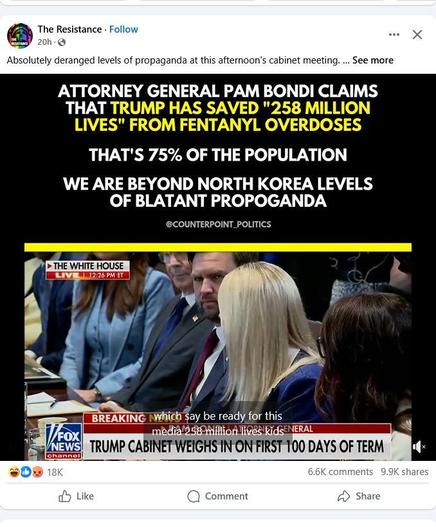Like the post with thumbs-up button
436x527 pixels.
(76, 496)
